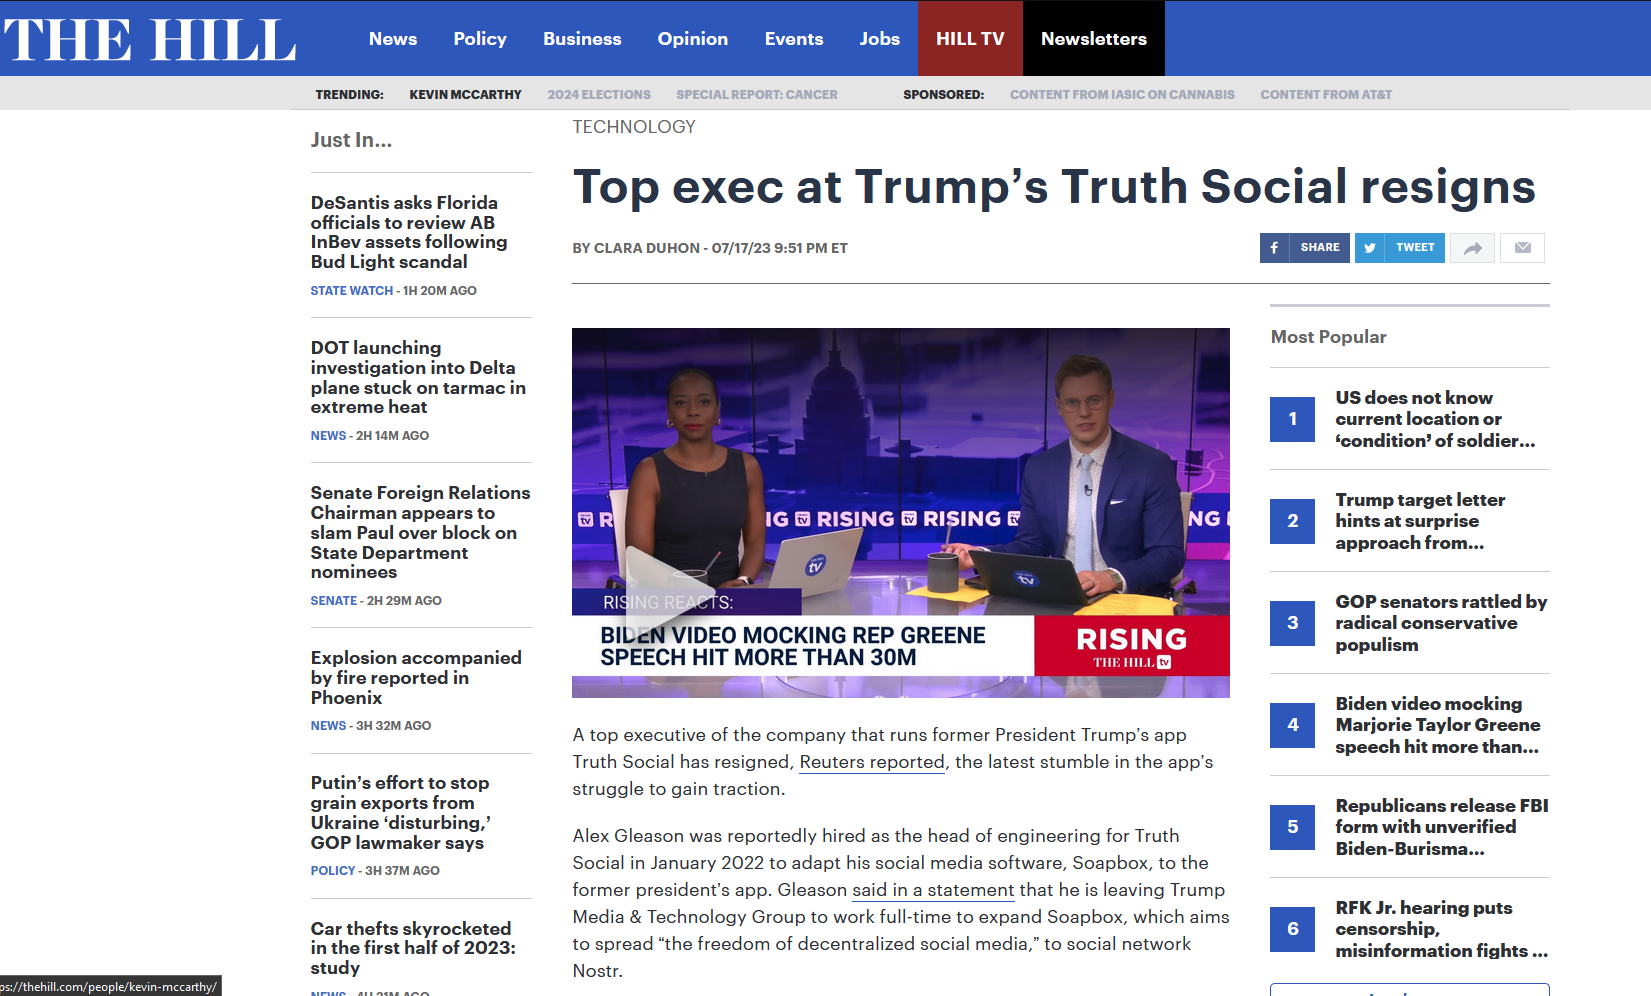The height and width of the screenshot is (996, 1651).
Task: Open Special Report: Cancer link
Action: point(757,95)
